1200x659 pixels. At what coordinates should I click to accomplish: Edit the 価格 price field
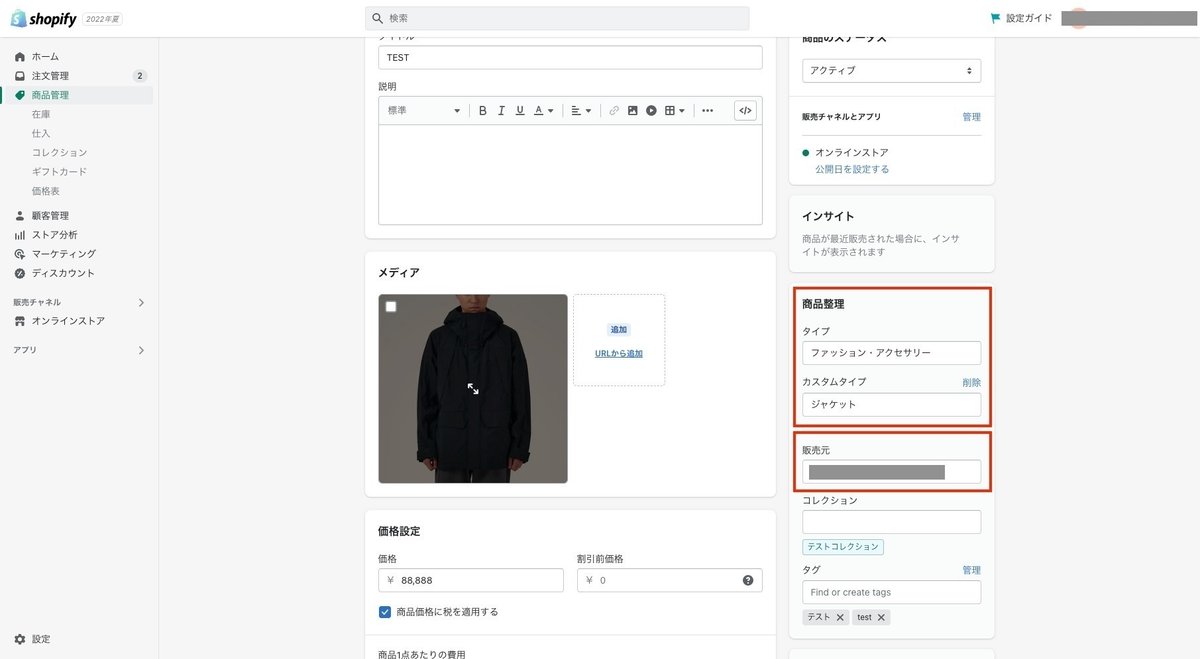pos(471,580)
